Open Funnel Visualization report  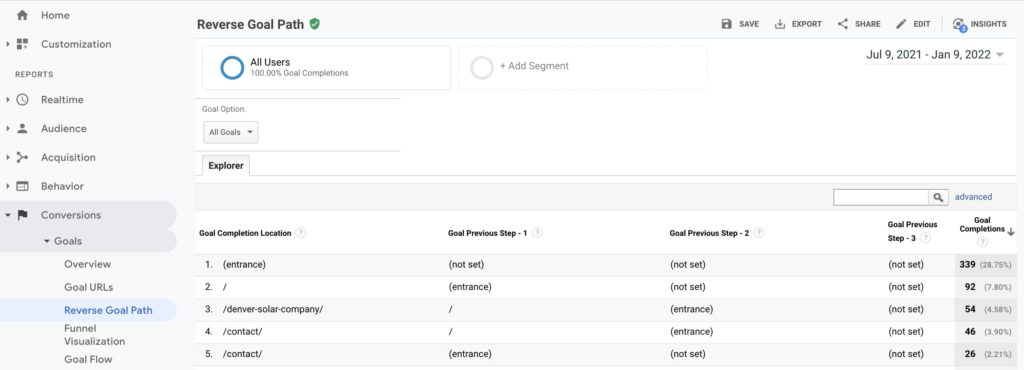click(94, 335)
